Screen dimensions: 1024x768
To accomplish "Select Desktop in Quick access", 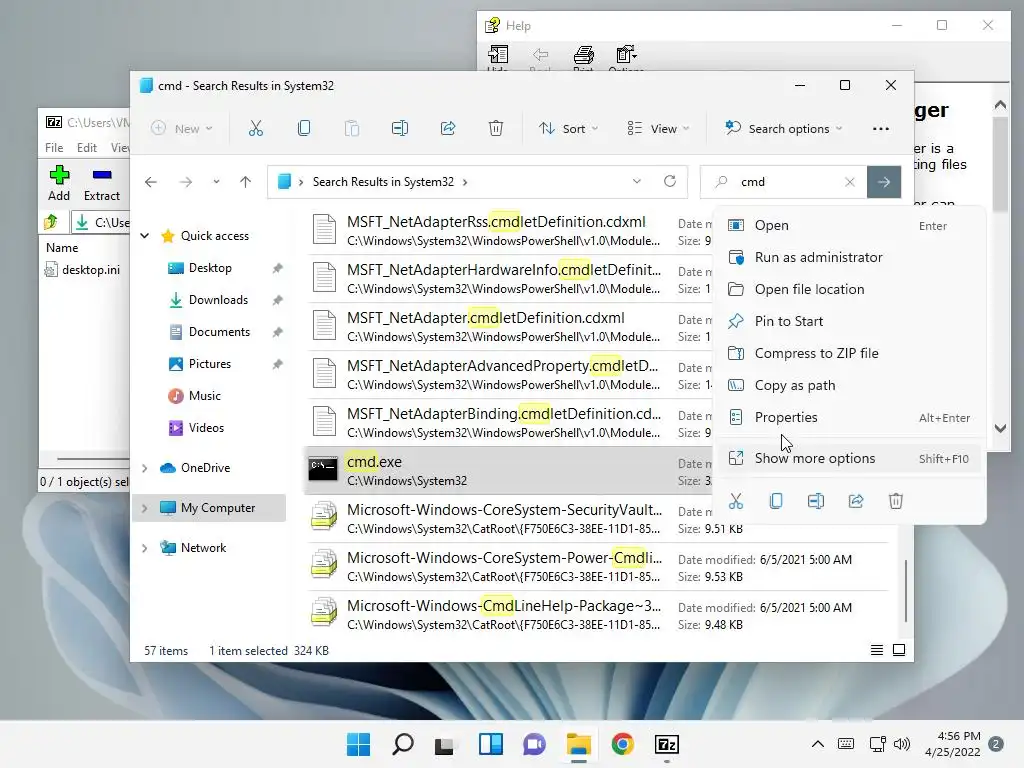I will (210, 268).
